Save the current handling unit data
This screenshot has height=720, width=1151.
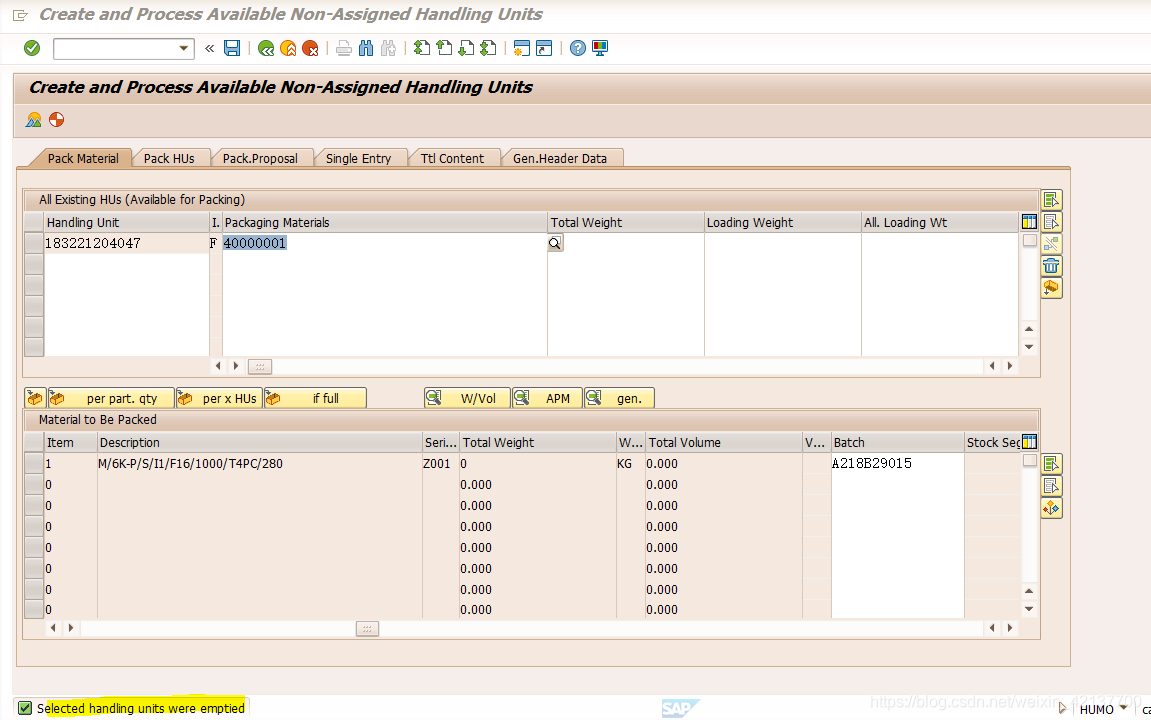(x=232, y=47)
